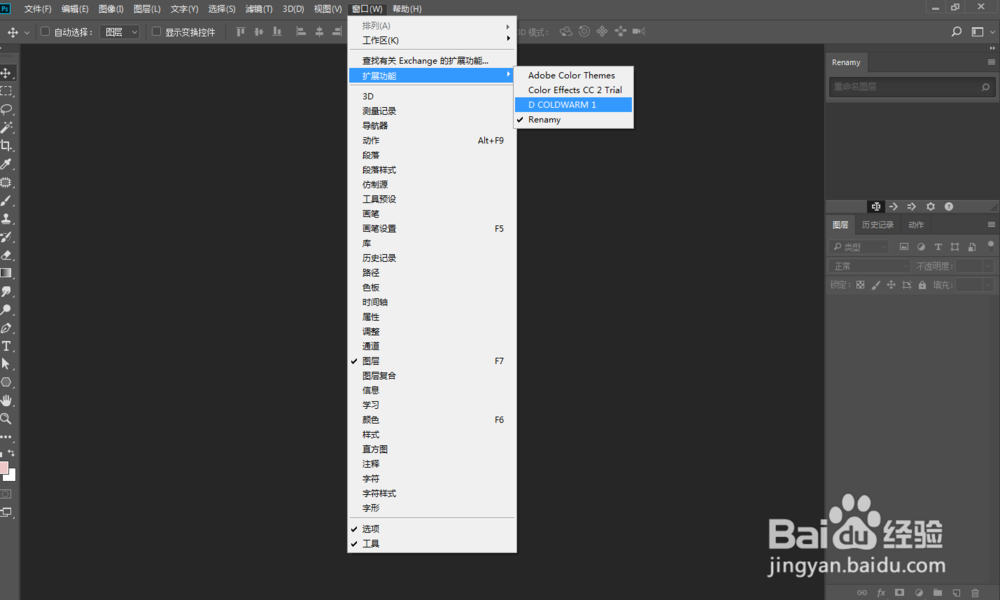Expand the 工作区(K) submenu

click(432, 40)
